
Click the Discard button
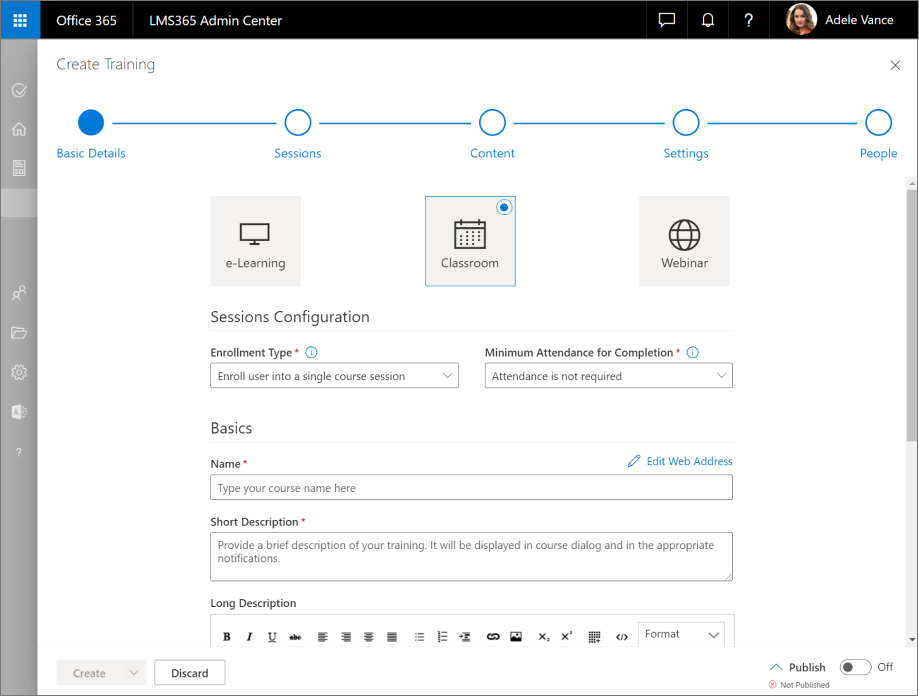pyautogui.click(x=189, y=673)
